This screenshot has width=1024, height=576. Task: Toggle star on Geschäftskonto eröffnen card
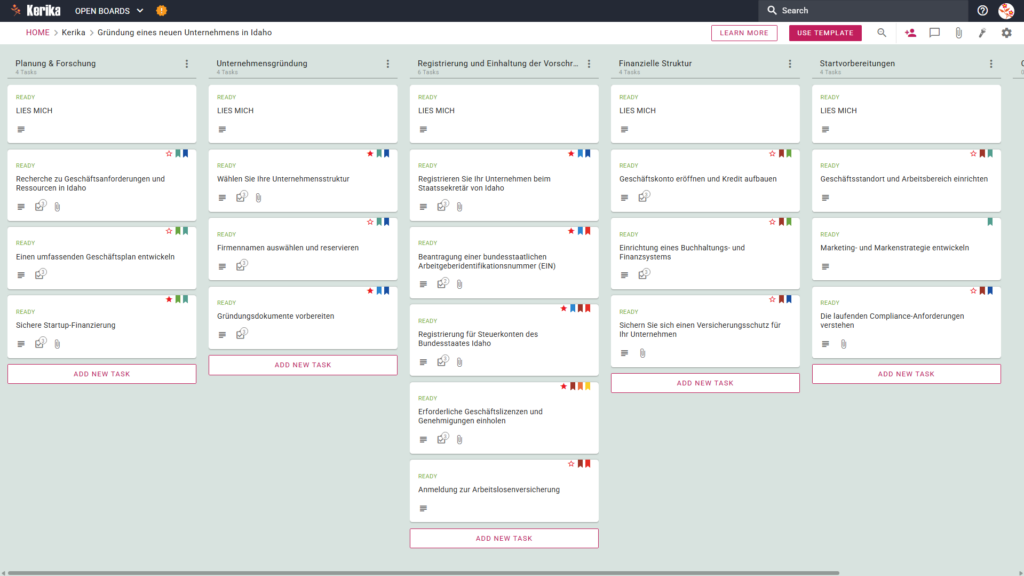[773, 153]
